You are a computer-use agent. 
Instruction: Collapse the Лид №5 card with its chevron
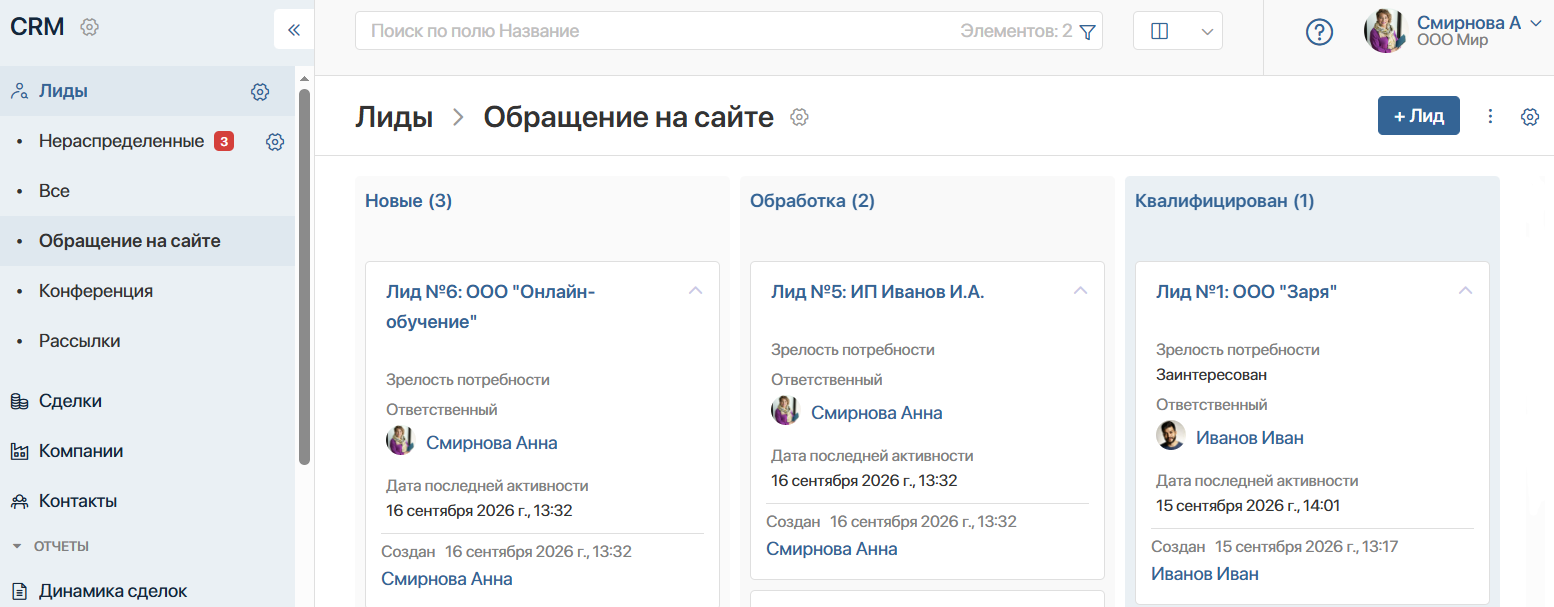[1080, 291]
